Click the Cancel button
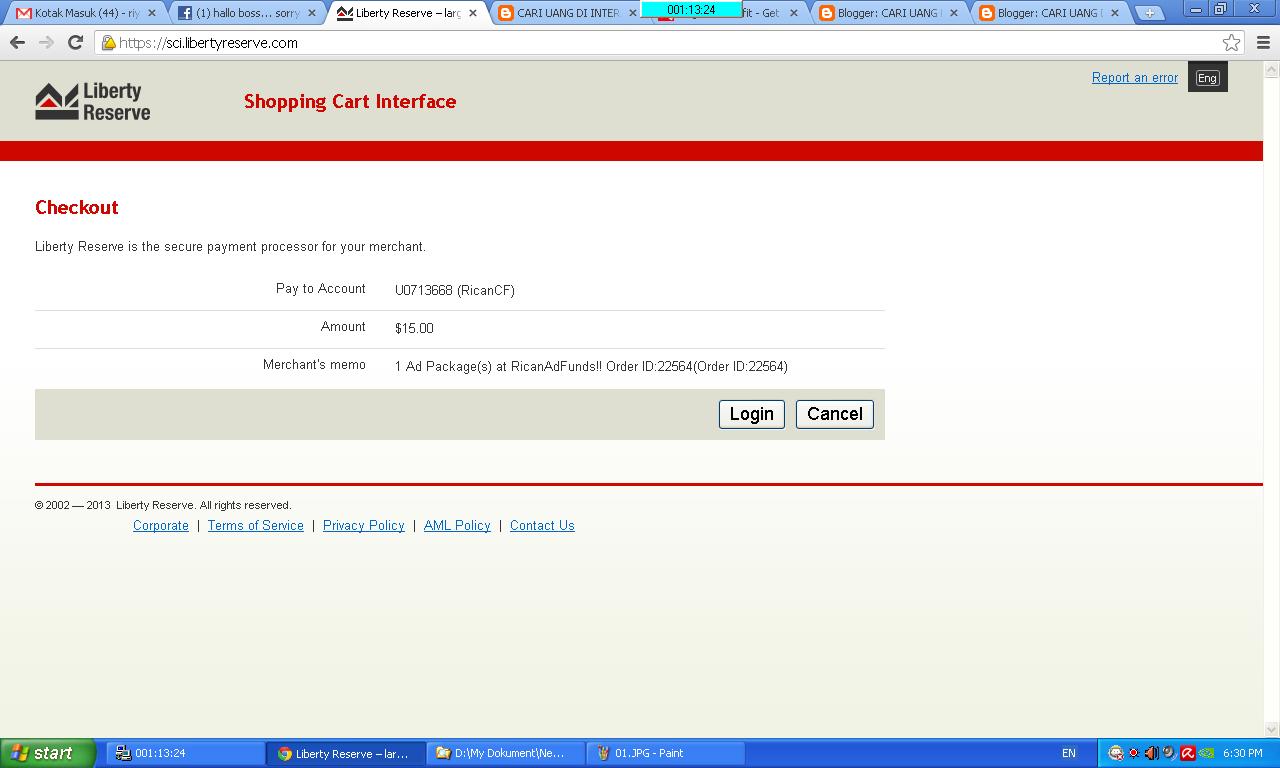This screenshot has height=768, width=1280. (835, 414)
